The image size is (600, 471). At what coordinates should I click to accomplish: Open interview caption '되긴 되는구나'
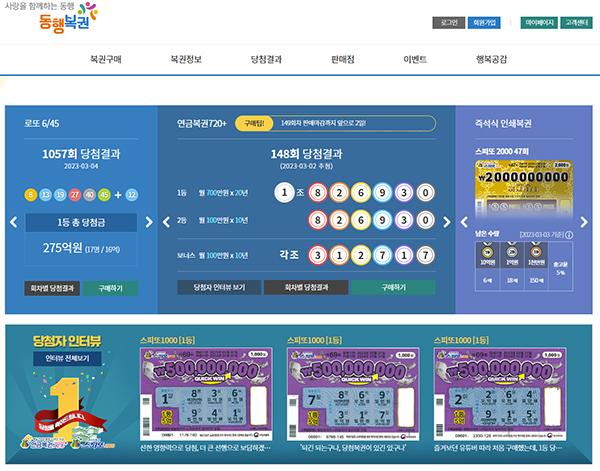(x=353, y=448)
